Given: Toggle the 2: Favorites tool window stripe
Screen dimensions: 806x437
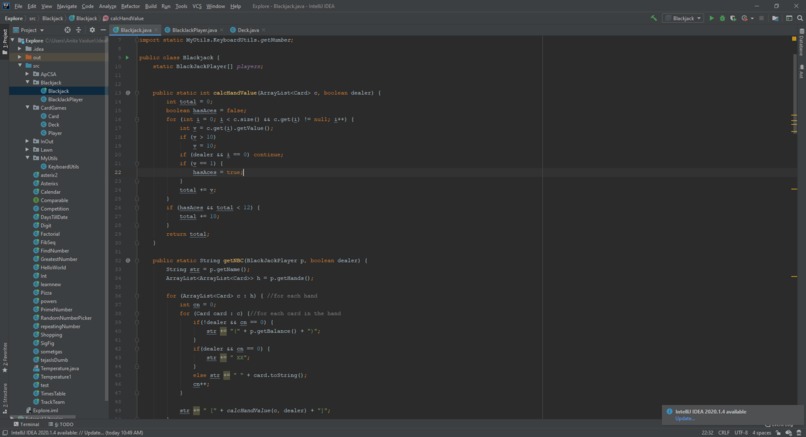Looking at the screenshot, I should click(5, 358).
